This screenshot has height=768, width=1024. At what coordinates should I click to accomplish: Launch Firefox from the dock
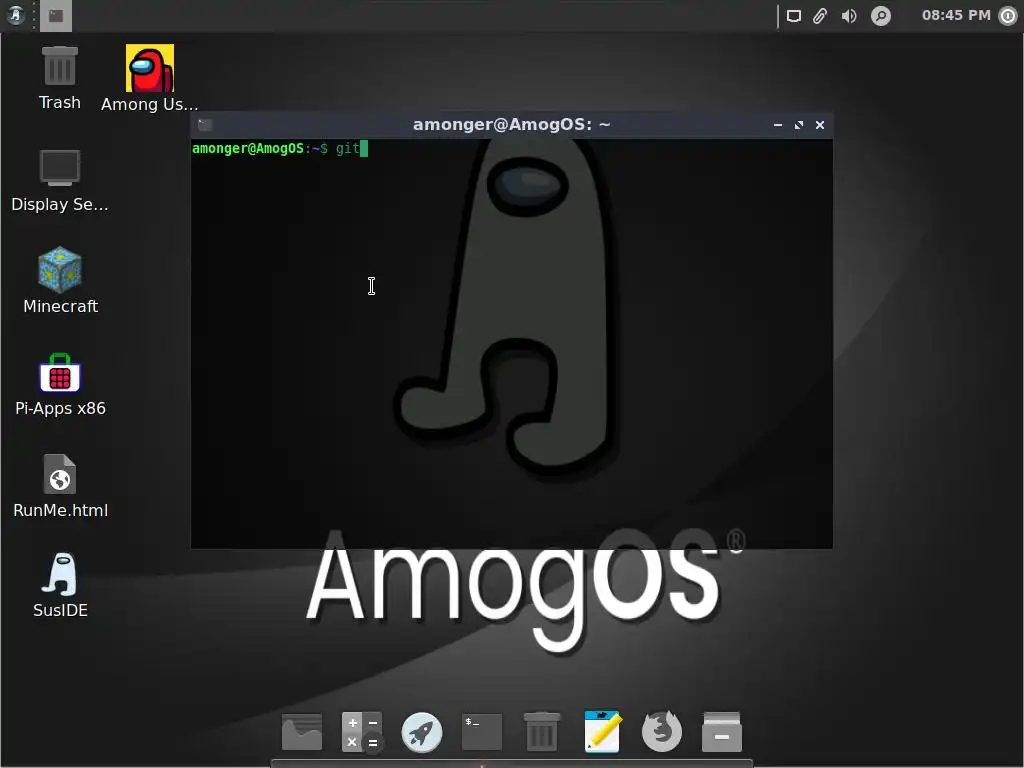[x=662, y=731]
